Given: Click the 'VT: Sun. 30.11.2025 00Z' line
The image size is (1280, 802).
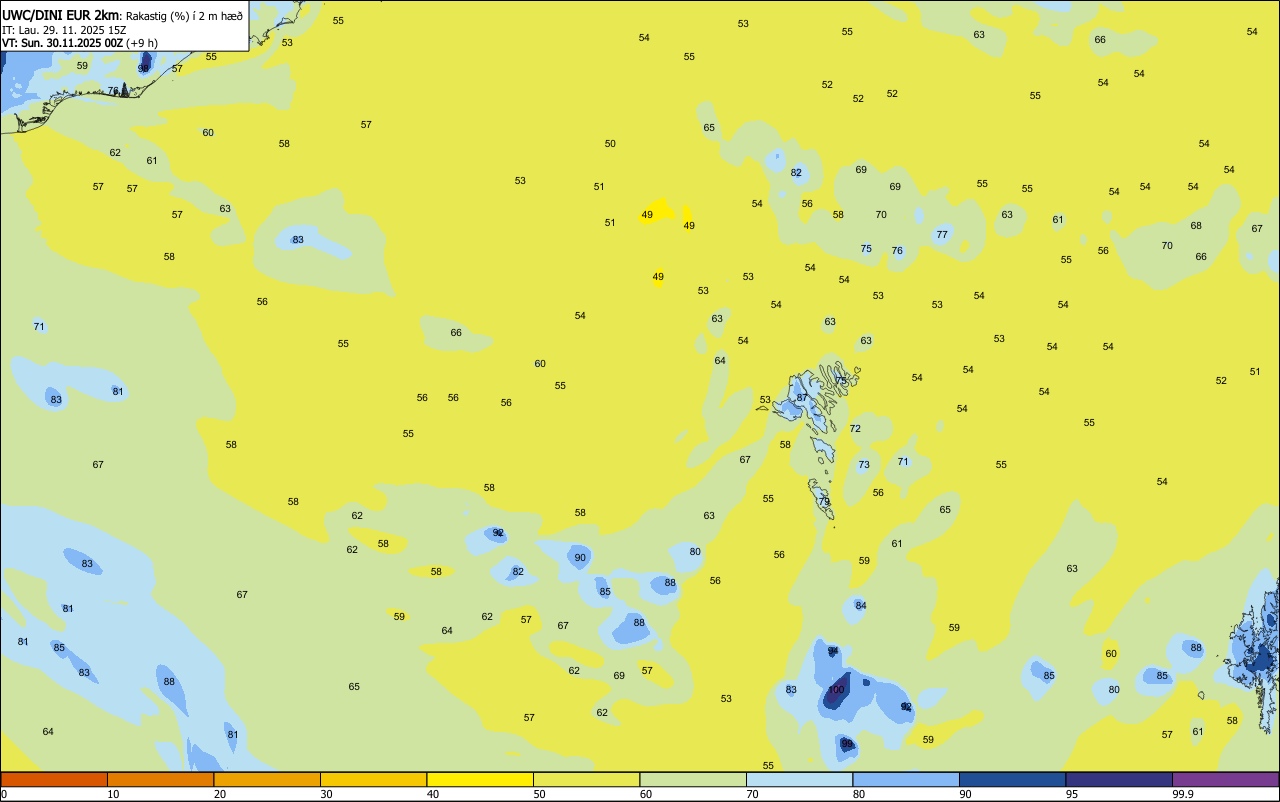Looking at the screenshot, I should pyautogui.click(x=62, y=43).
